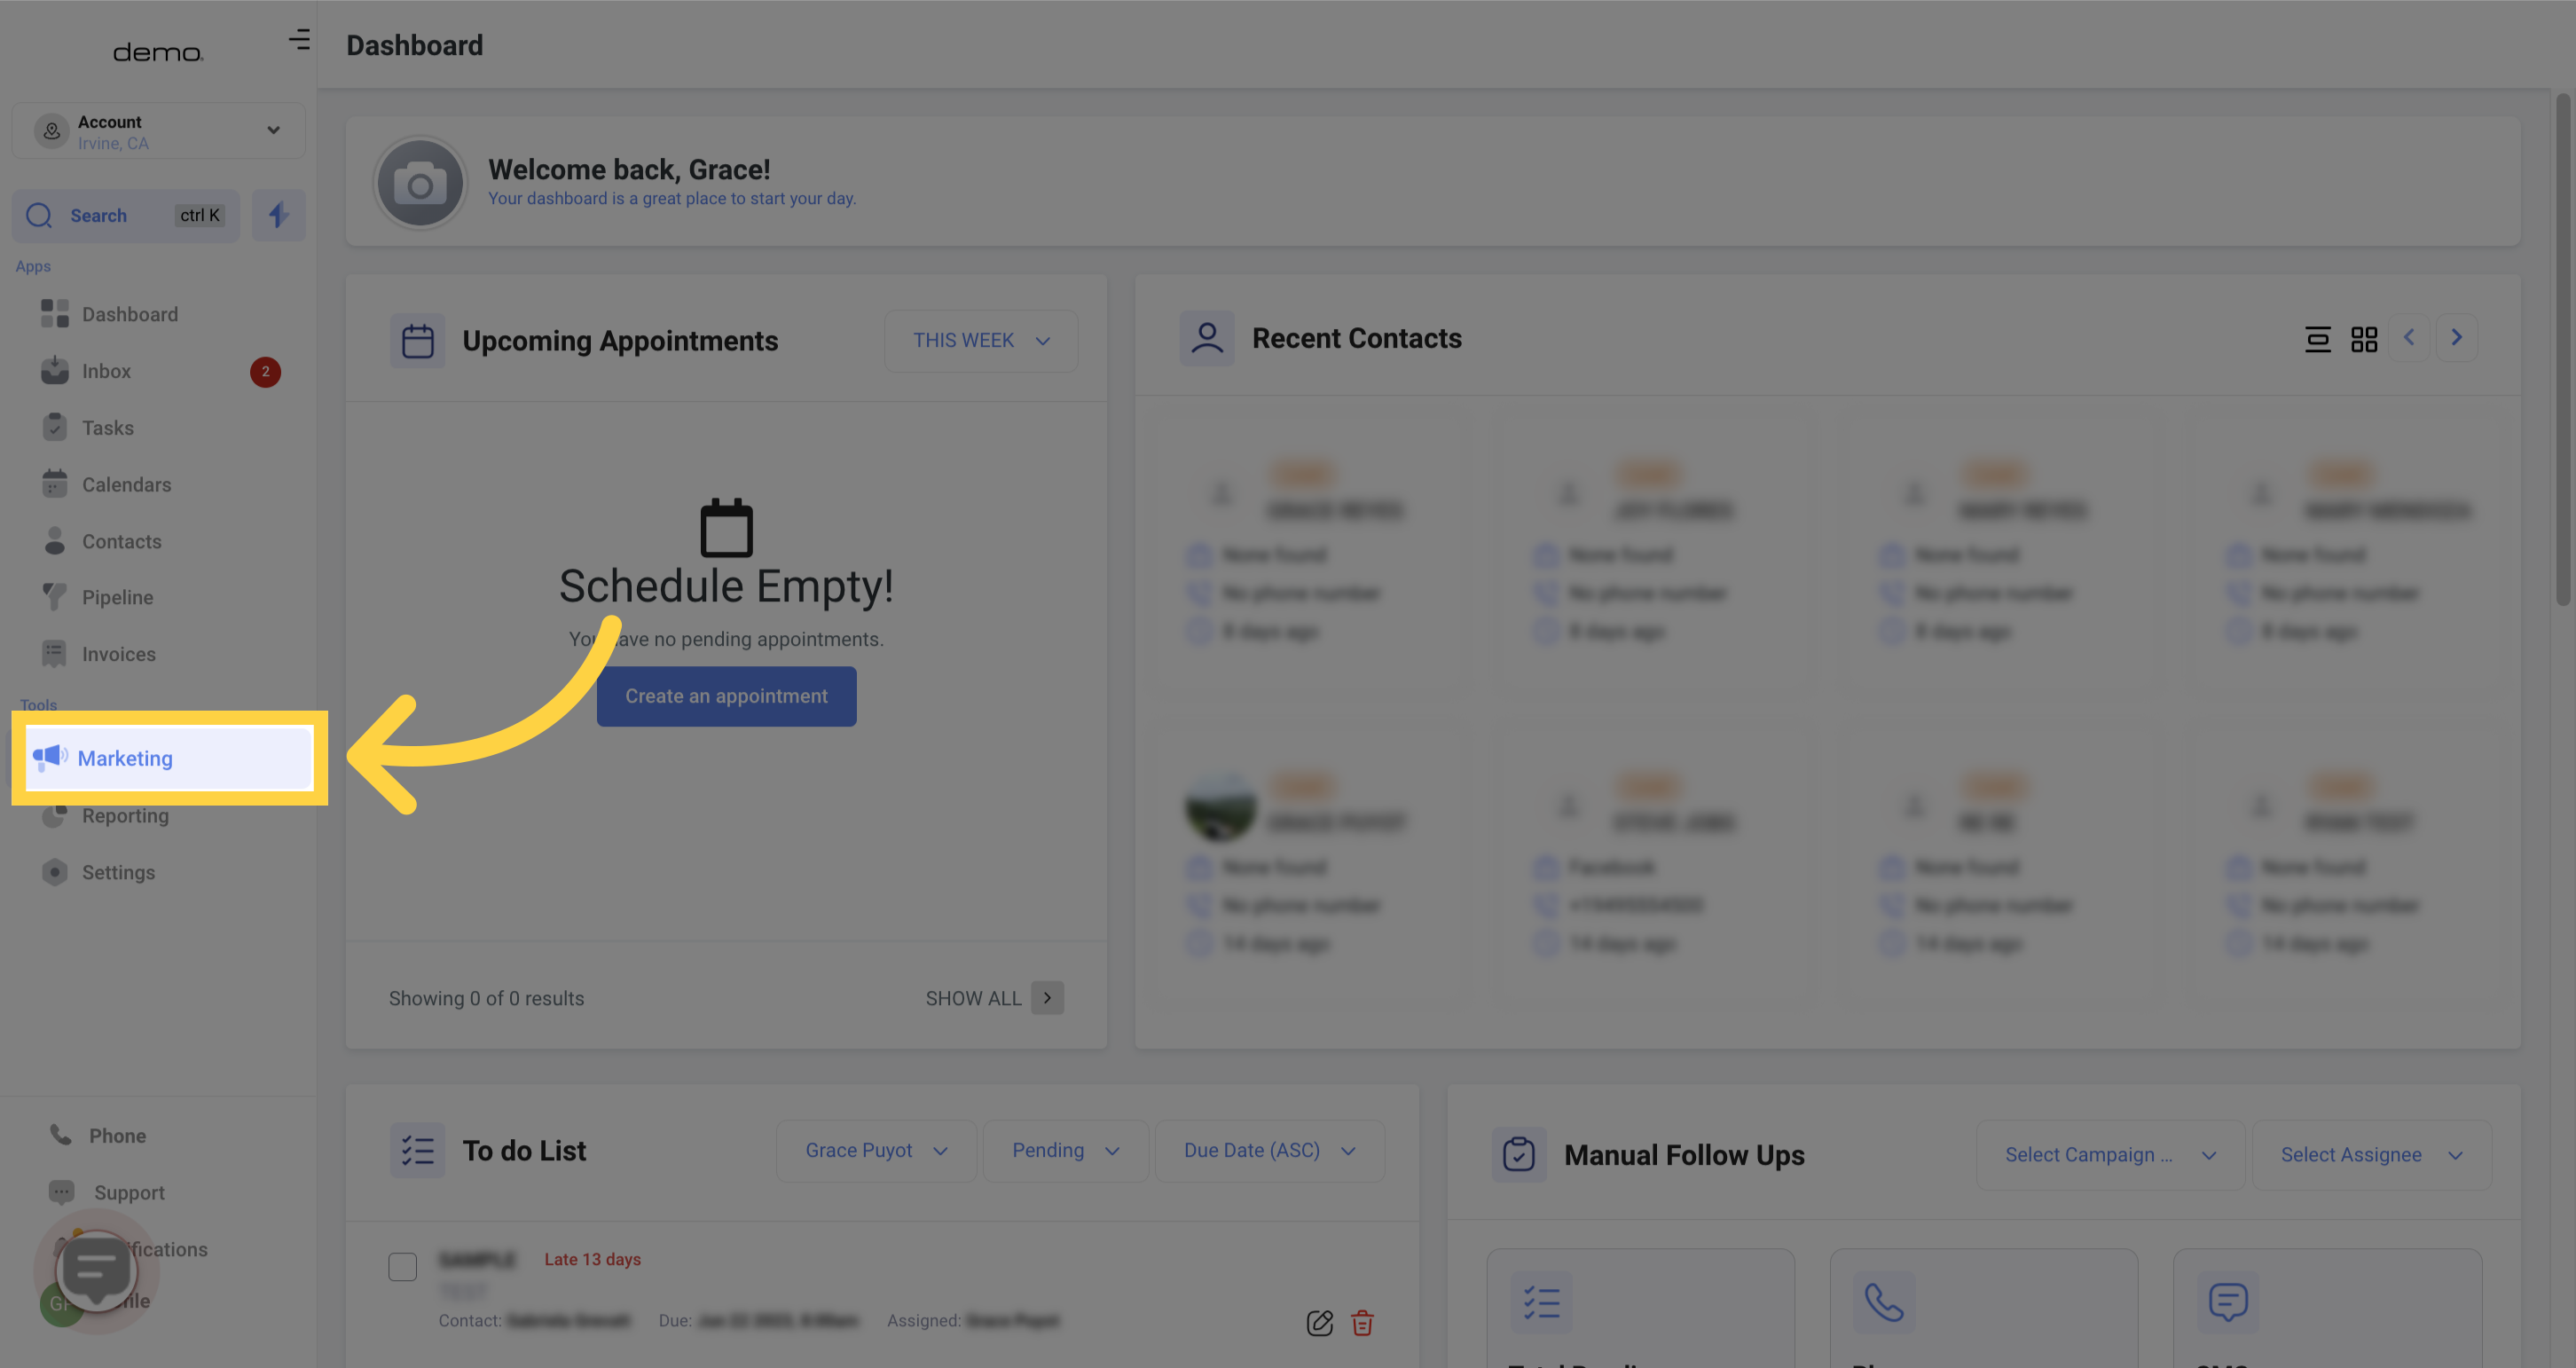
Task: Click the lightning bolt beside the search bar
Action: pos(278,215)
